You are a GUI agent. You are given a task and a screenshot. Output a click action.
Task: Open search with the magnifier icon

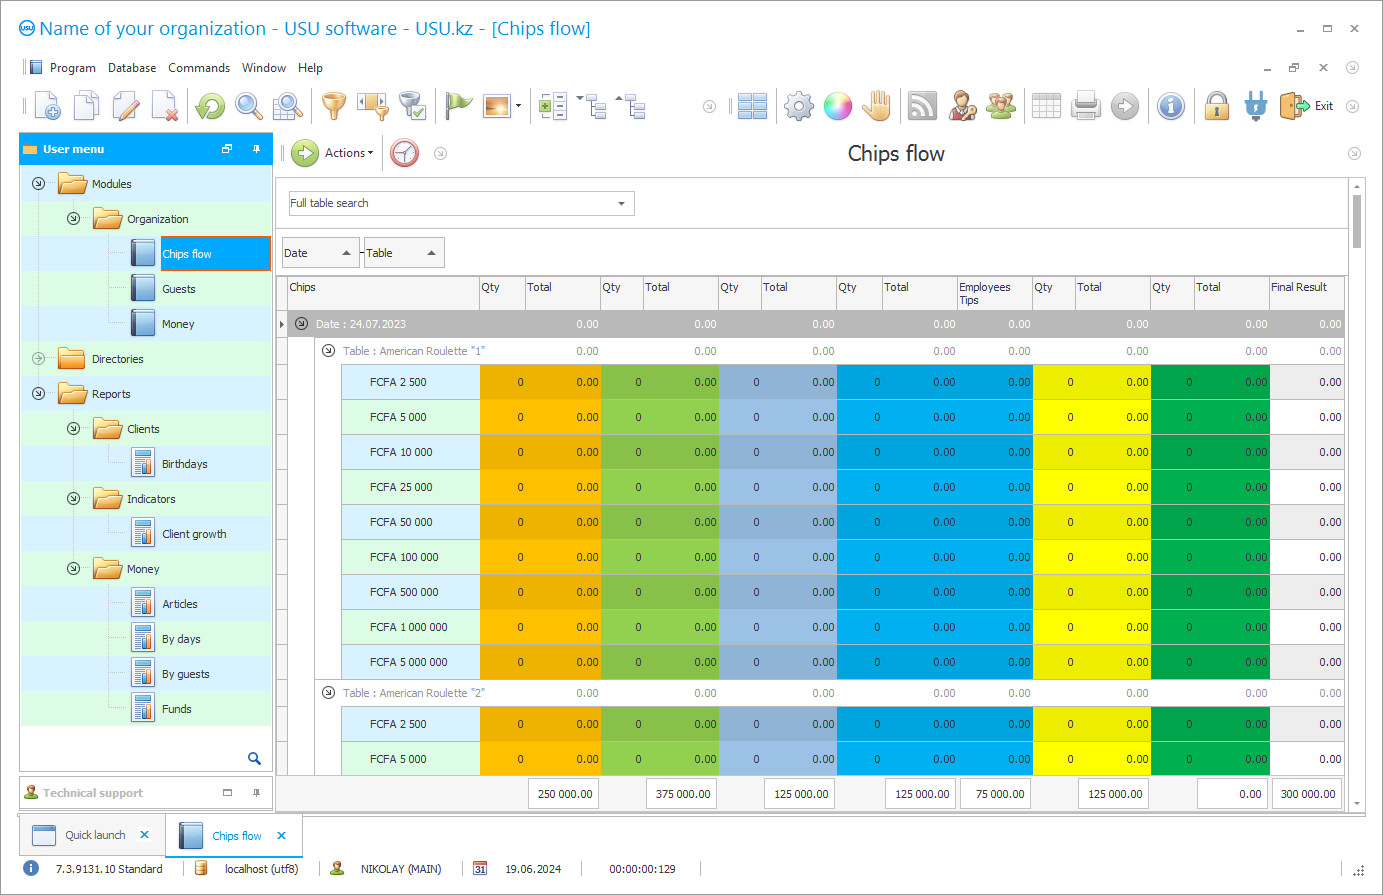(x=248, y=105)
